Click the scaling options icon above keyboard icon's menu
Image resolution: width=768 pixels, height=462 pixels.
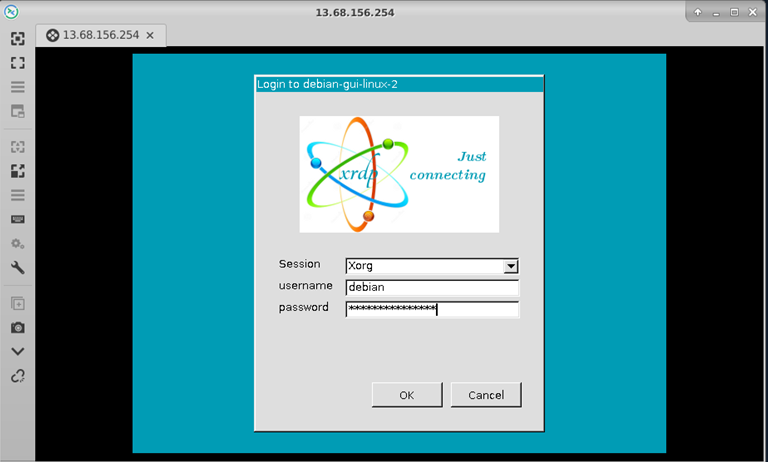[x=18, y=171]
